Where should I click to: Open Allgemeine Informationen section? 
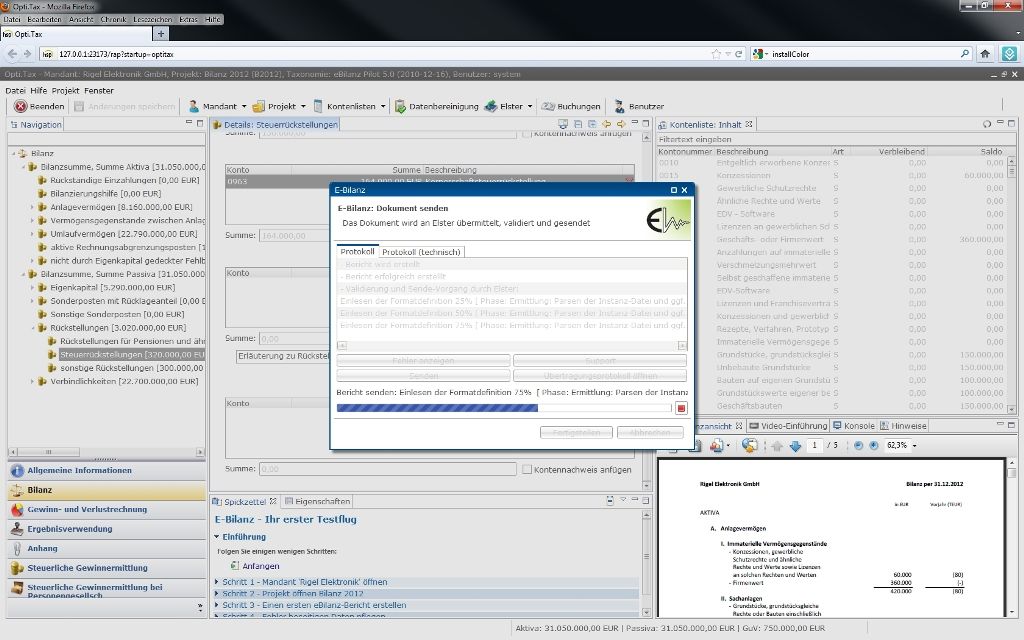106,470
